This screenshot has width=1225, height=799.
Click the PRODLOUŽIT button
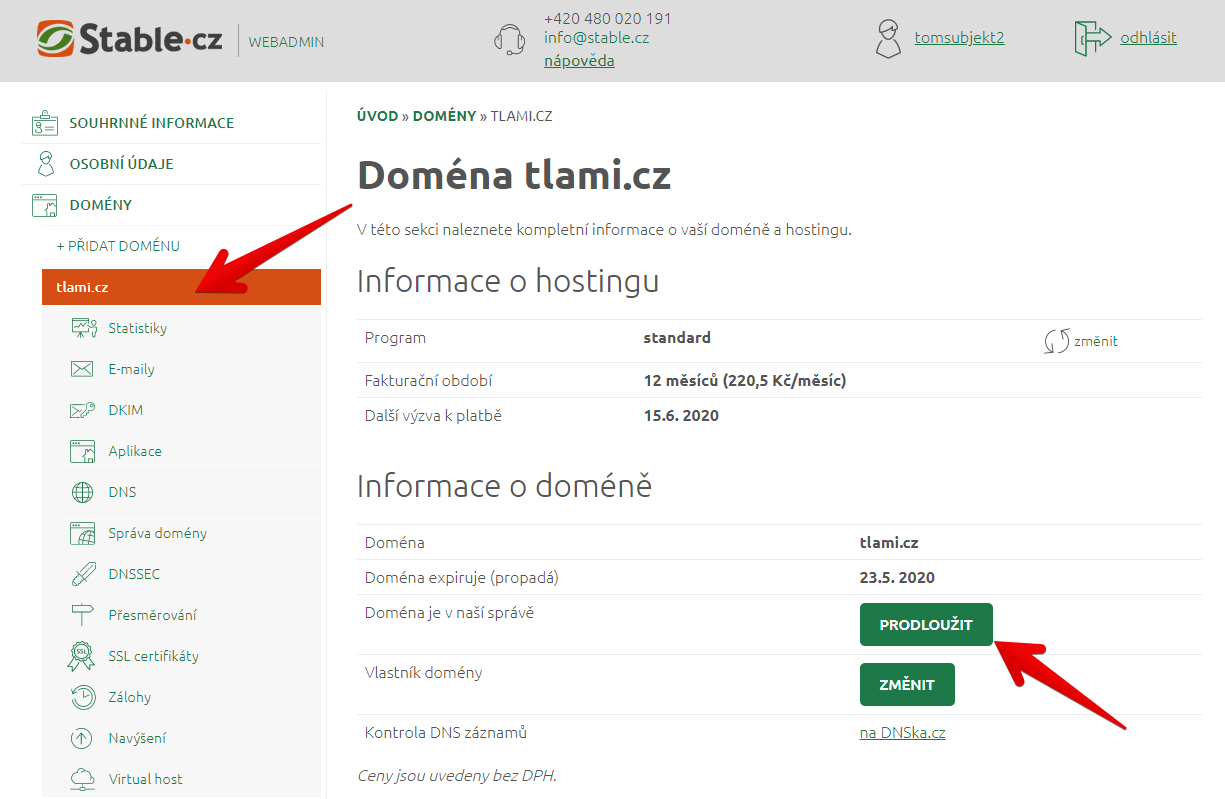(926, 625)
